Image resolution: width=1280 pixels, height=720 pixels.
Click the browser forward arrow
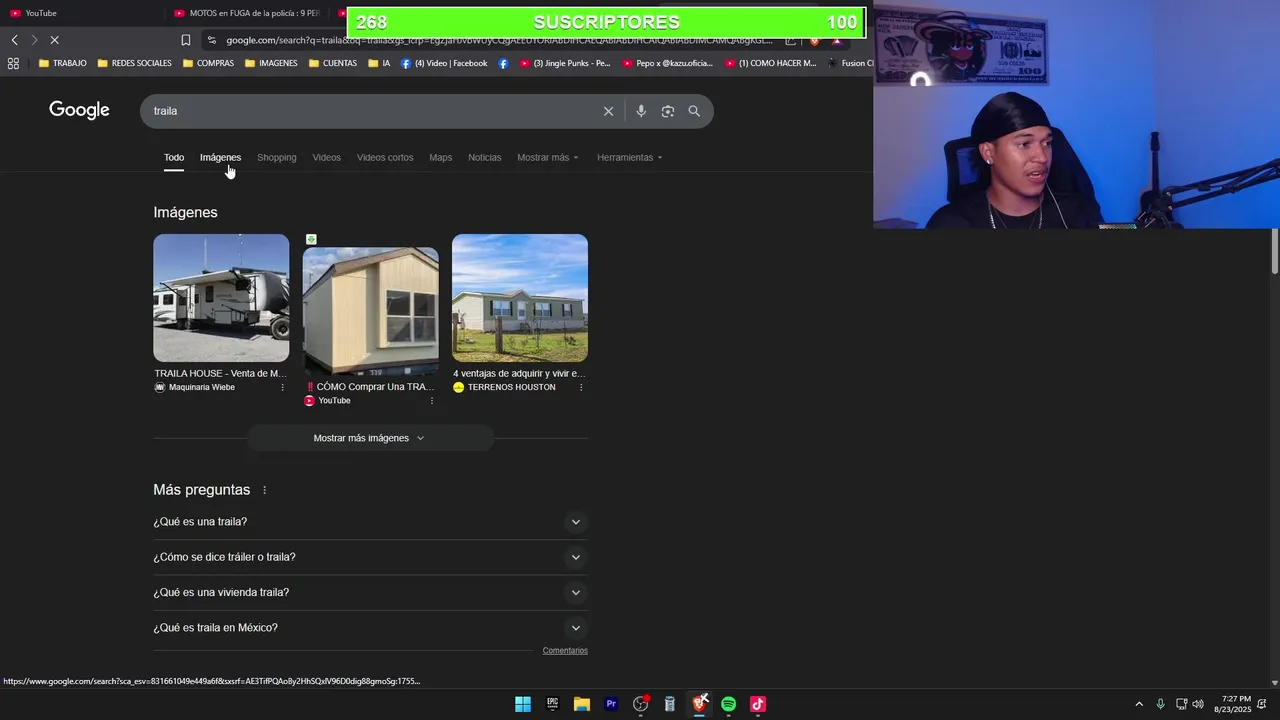point(34,40)
